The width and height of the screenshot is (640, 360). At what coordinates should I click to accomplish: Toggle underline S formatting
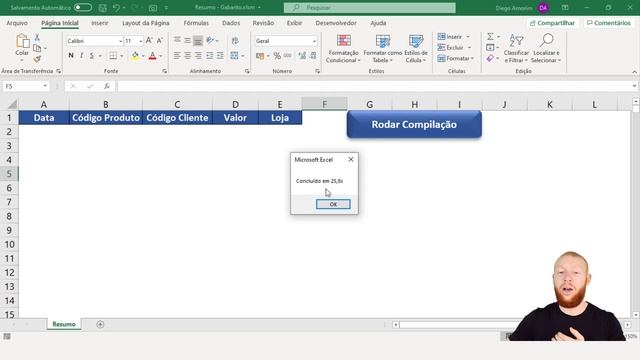coord(92,56)
